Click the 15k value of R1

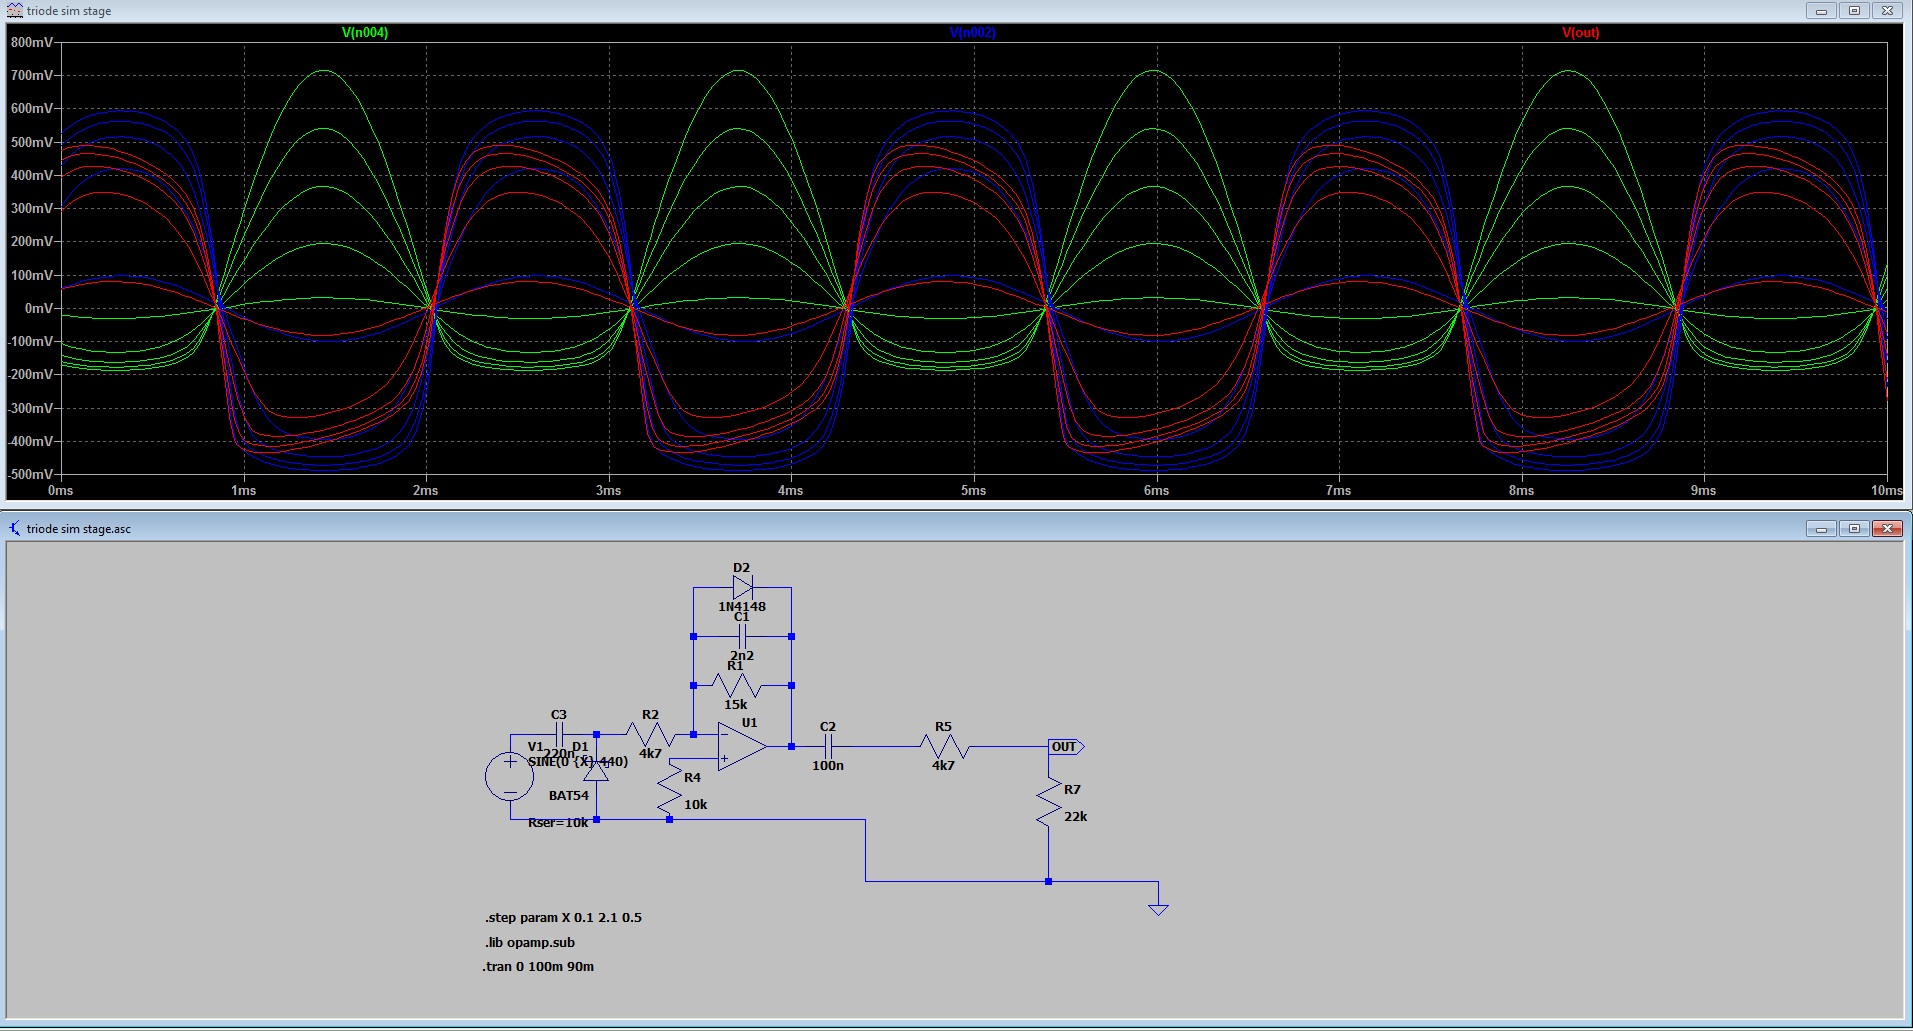[x=736, y=704]
